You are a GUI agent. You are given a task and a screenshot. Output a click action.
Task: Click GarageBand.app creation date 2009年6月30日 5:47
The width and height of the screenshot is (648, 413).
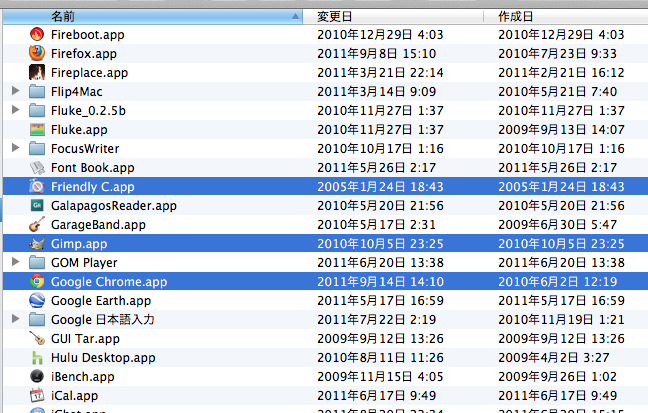tap(557, 225)
